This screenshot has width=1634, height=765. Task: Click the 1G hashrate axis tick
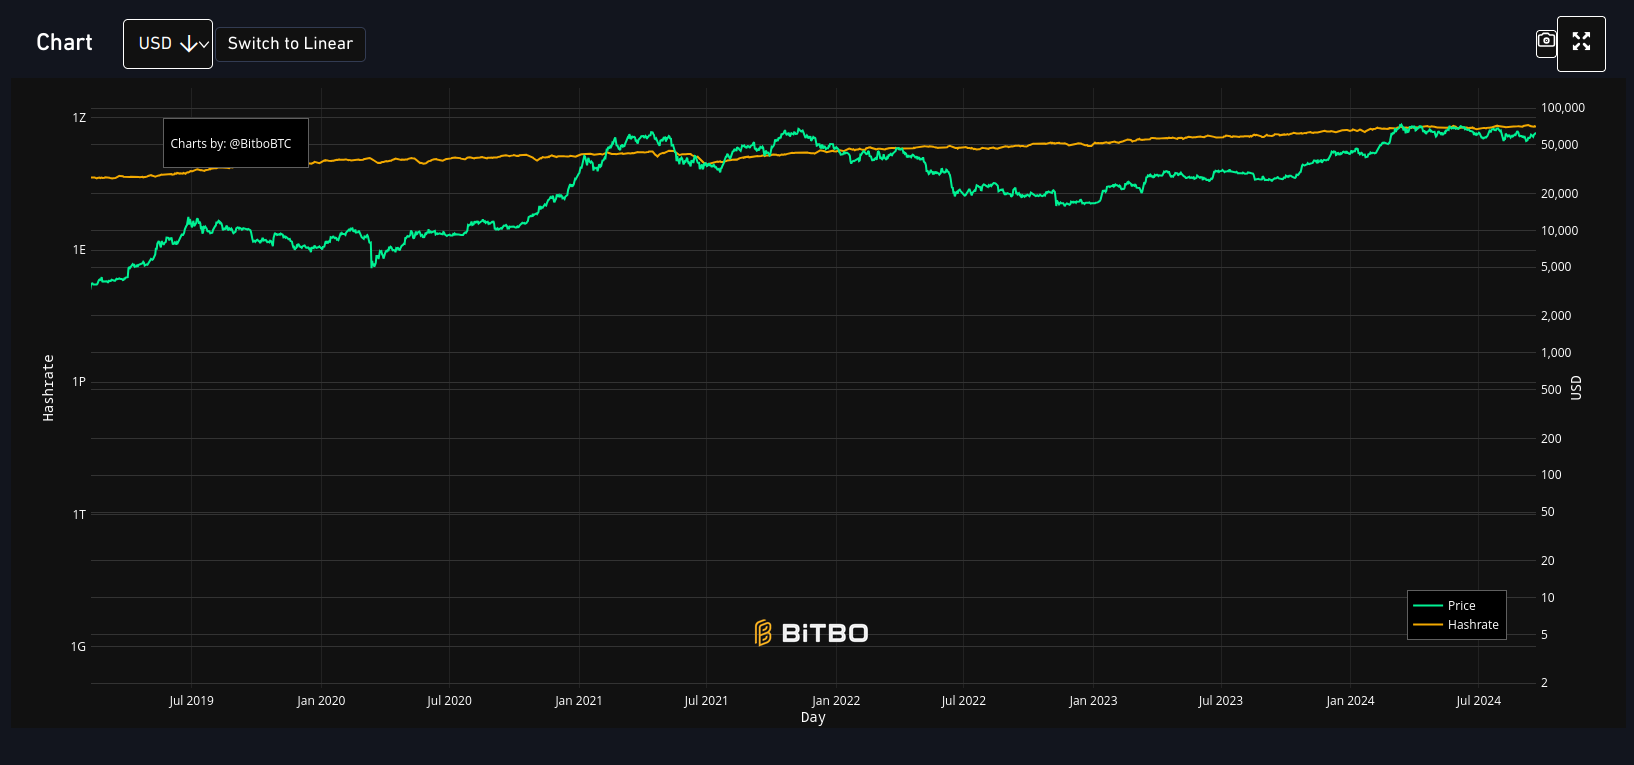click(78, 647)
